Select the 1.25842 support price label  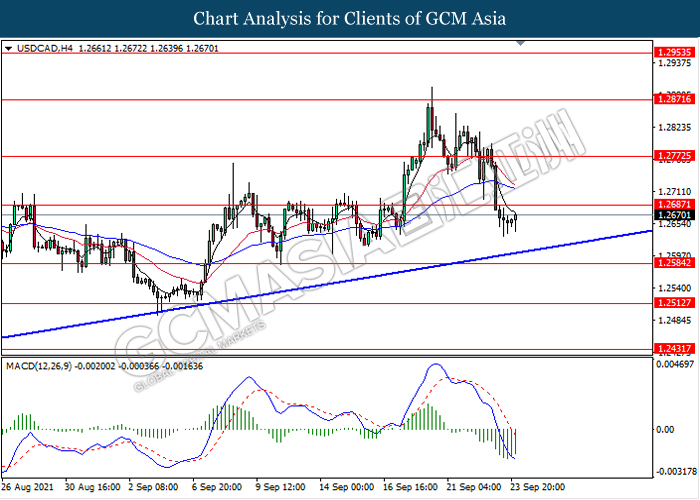pos(675,262)
